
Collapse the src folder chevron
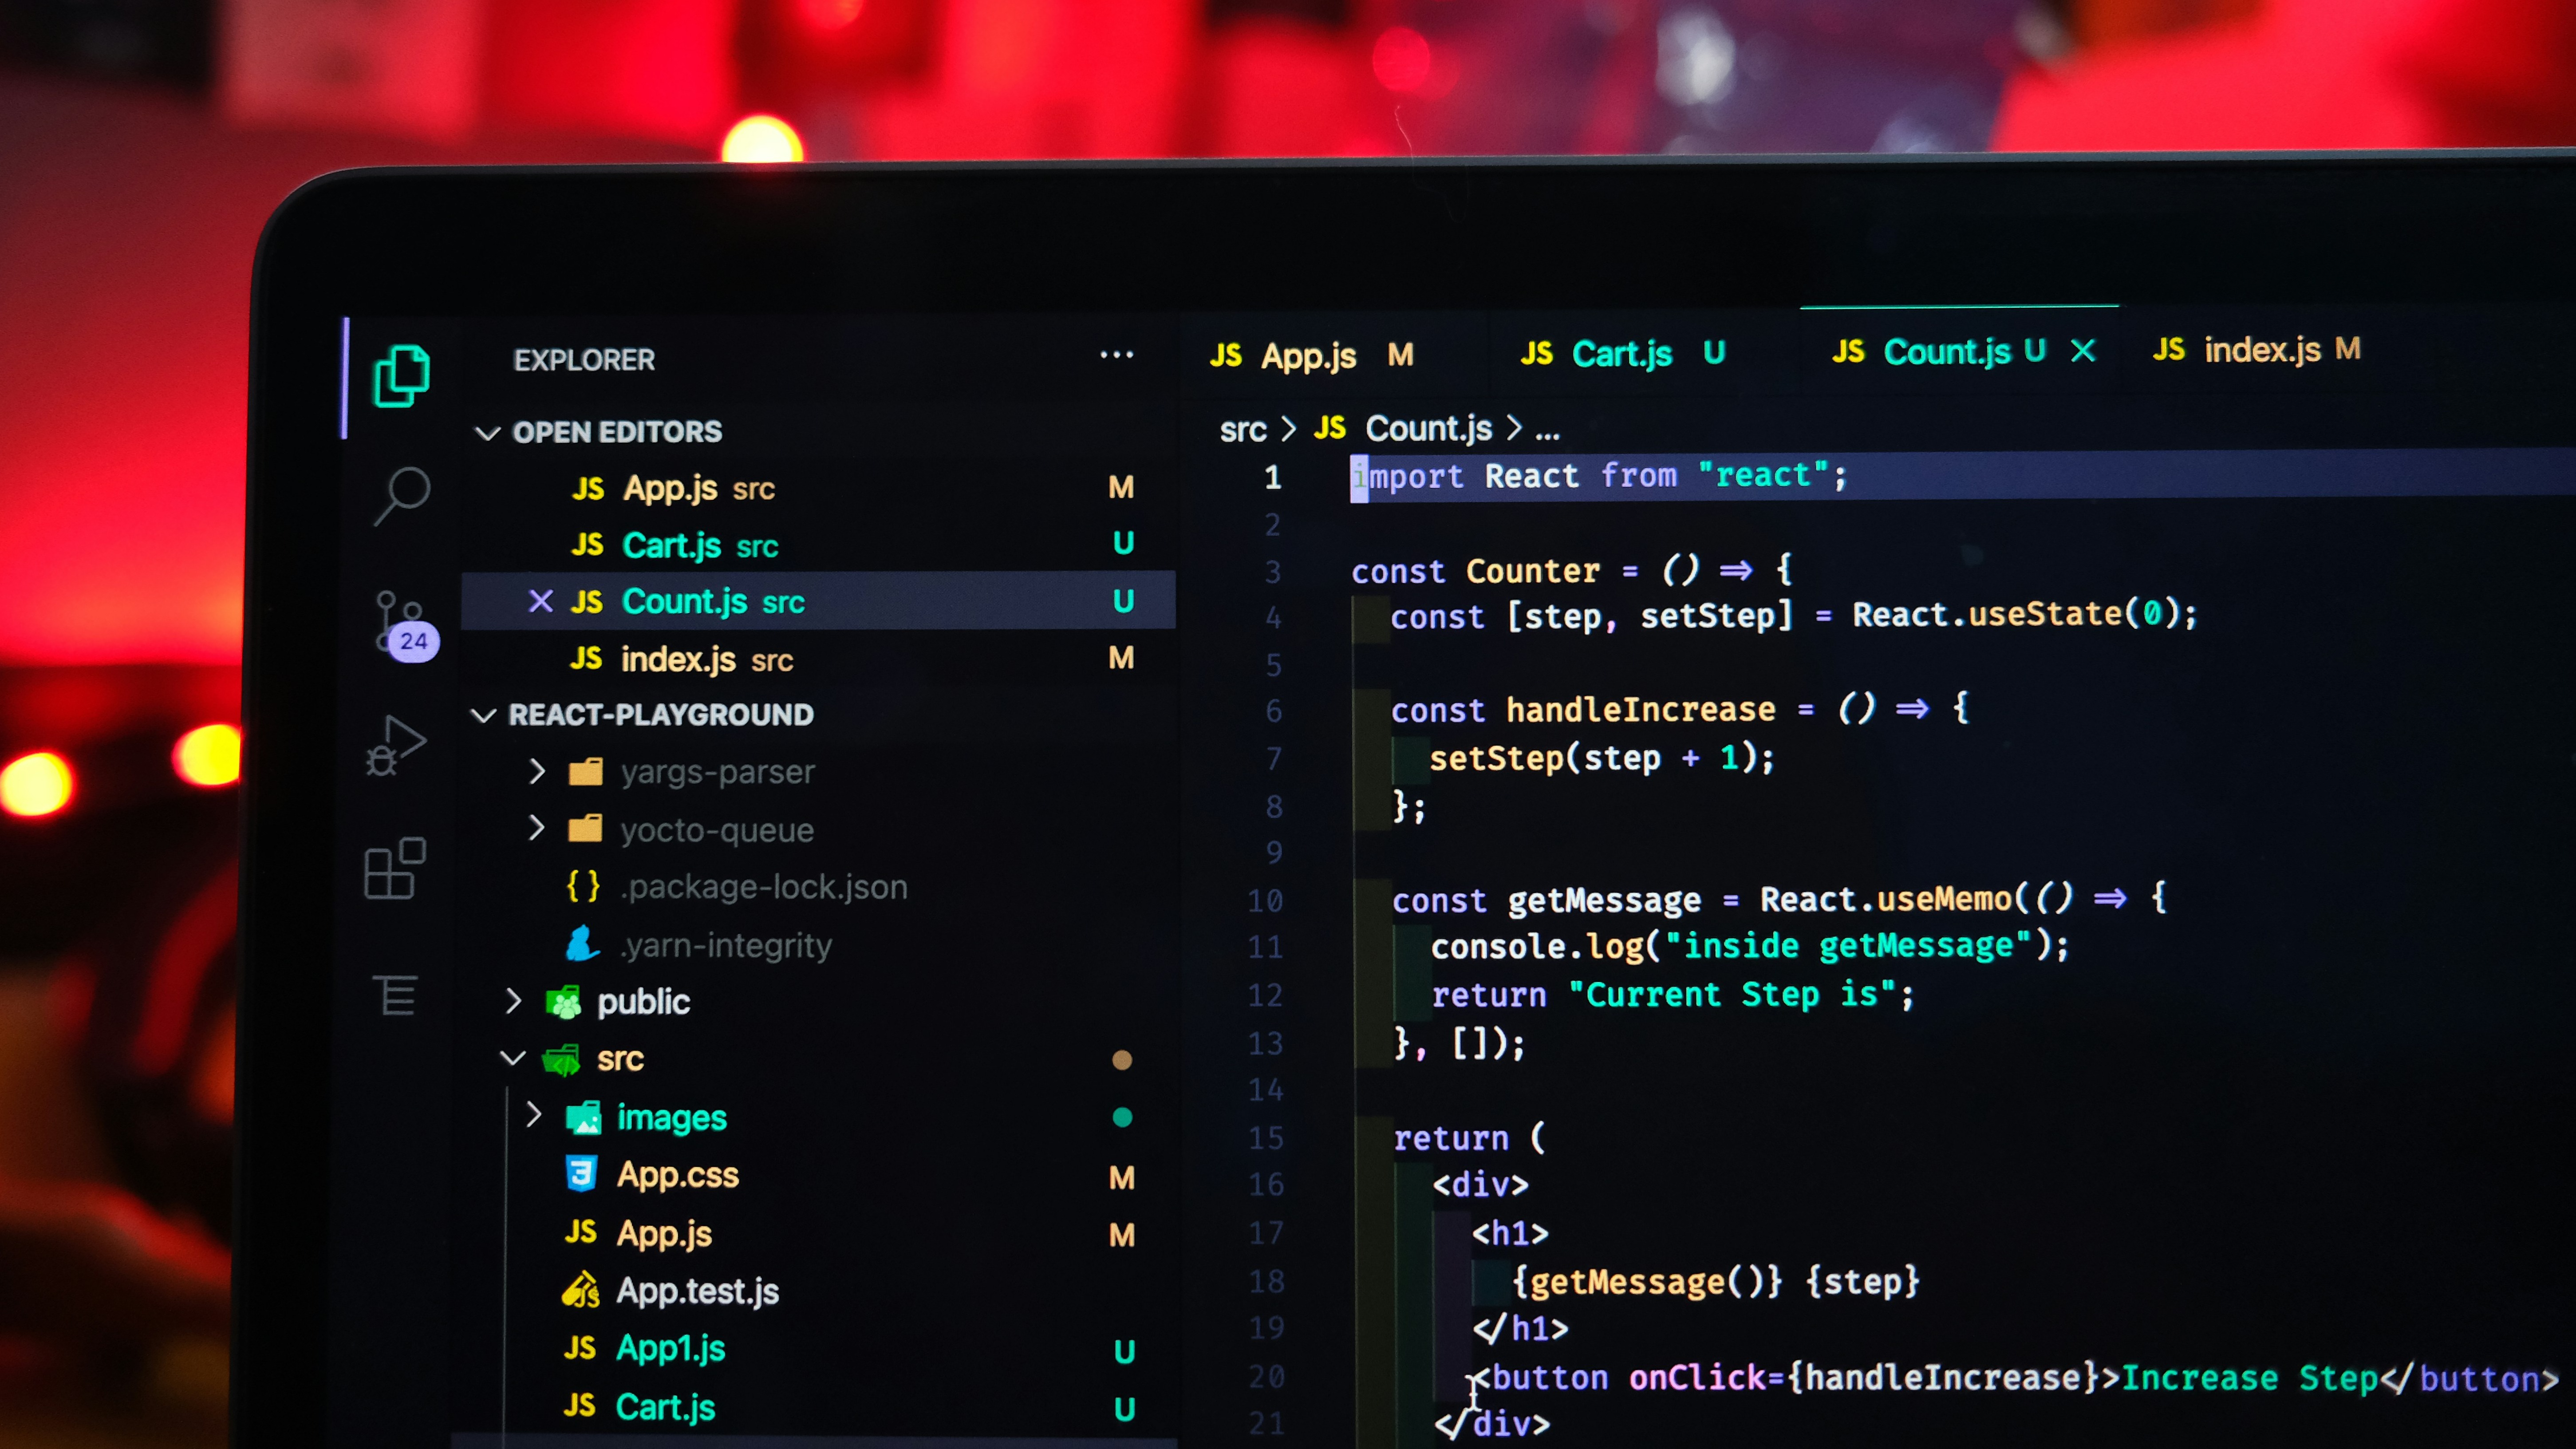[x=513, y=1058]
